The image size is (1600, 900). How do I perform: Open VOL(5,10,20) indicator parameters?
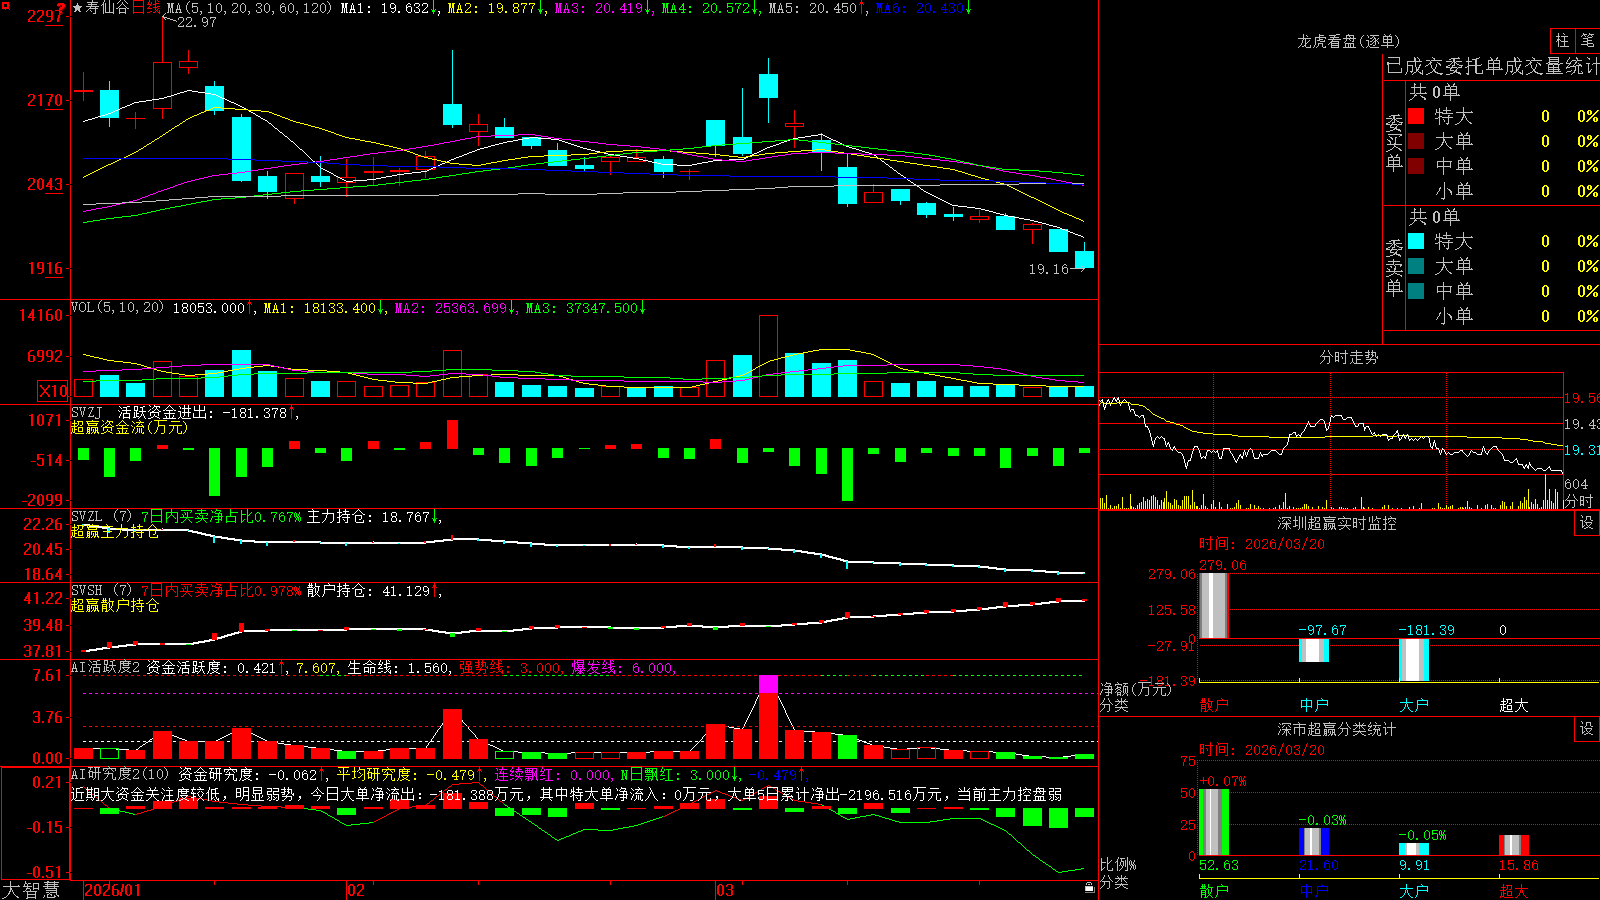[x=117, y=308]
